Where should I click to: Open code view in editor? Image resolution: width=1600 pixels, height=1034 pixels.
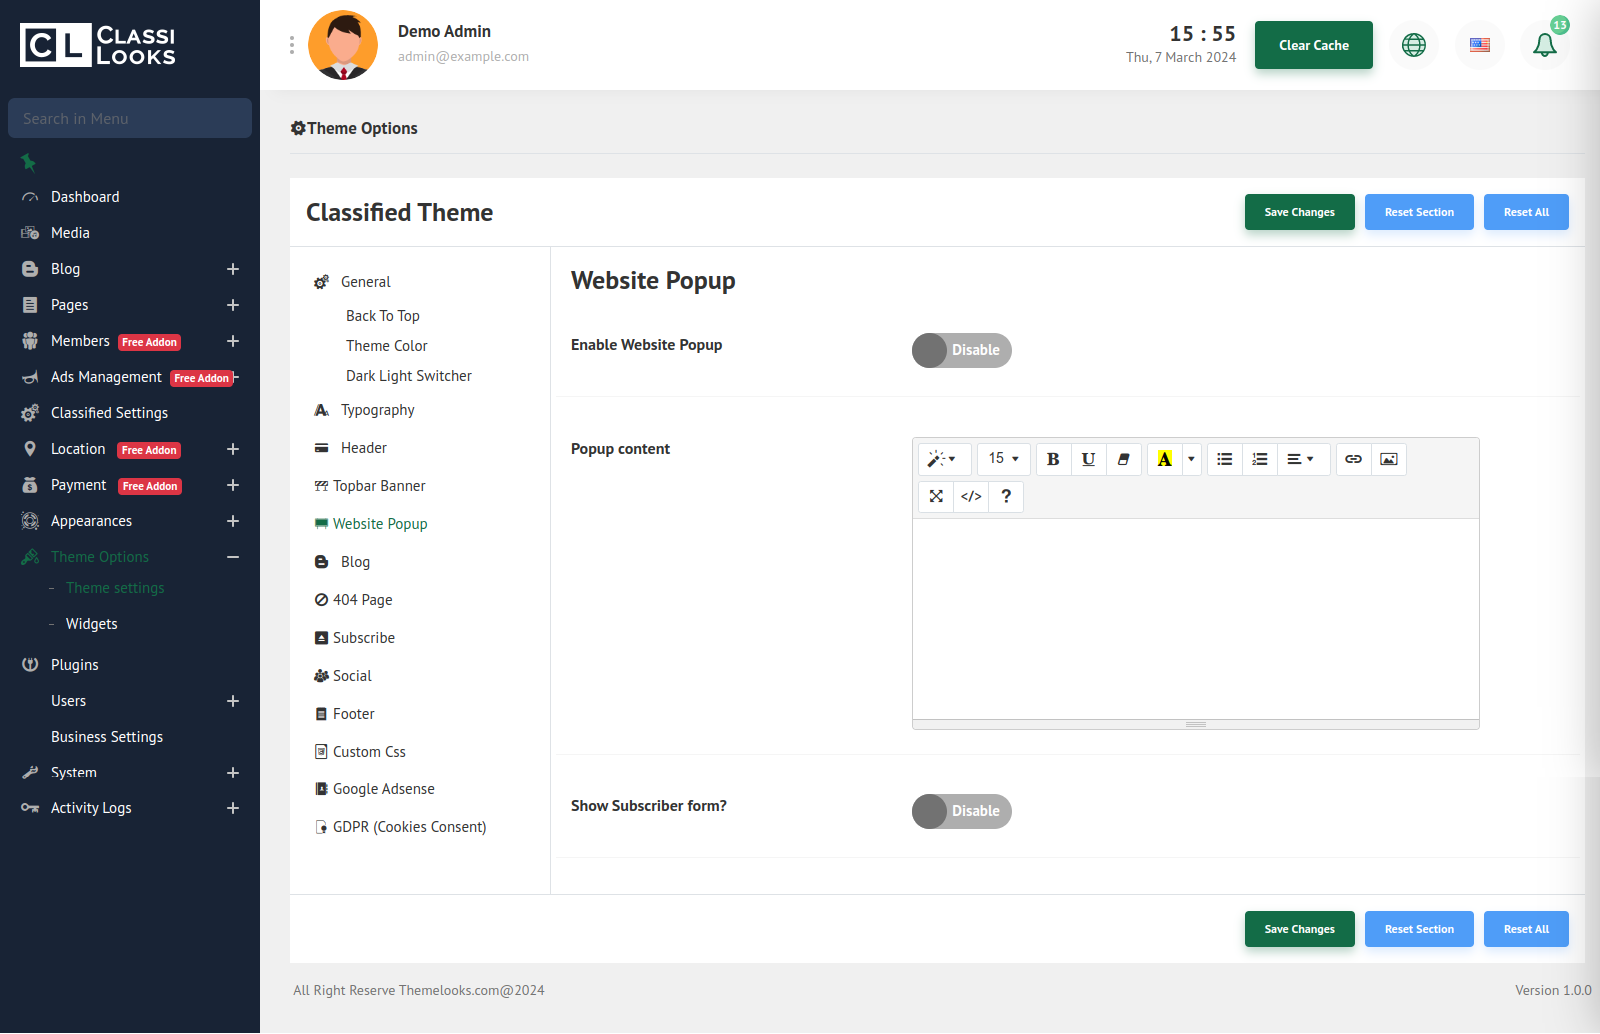(971, 496)
